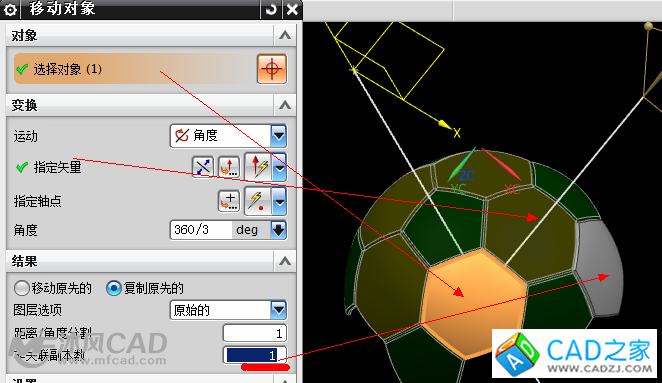Click the inferred point lightning icon

pos(258,201)
